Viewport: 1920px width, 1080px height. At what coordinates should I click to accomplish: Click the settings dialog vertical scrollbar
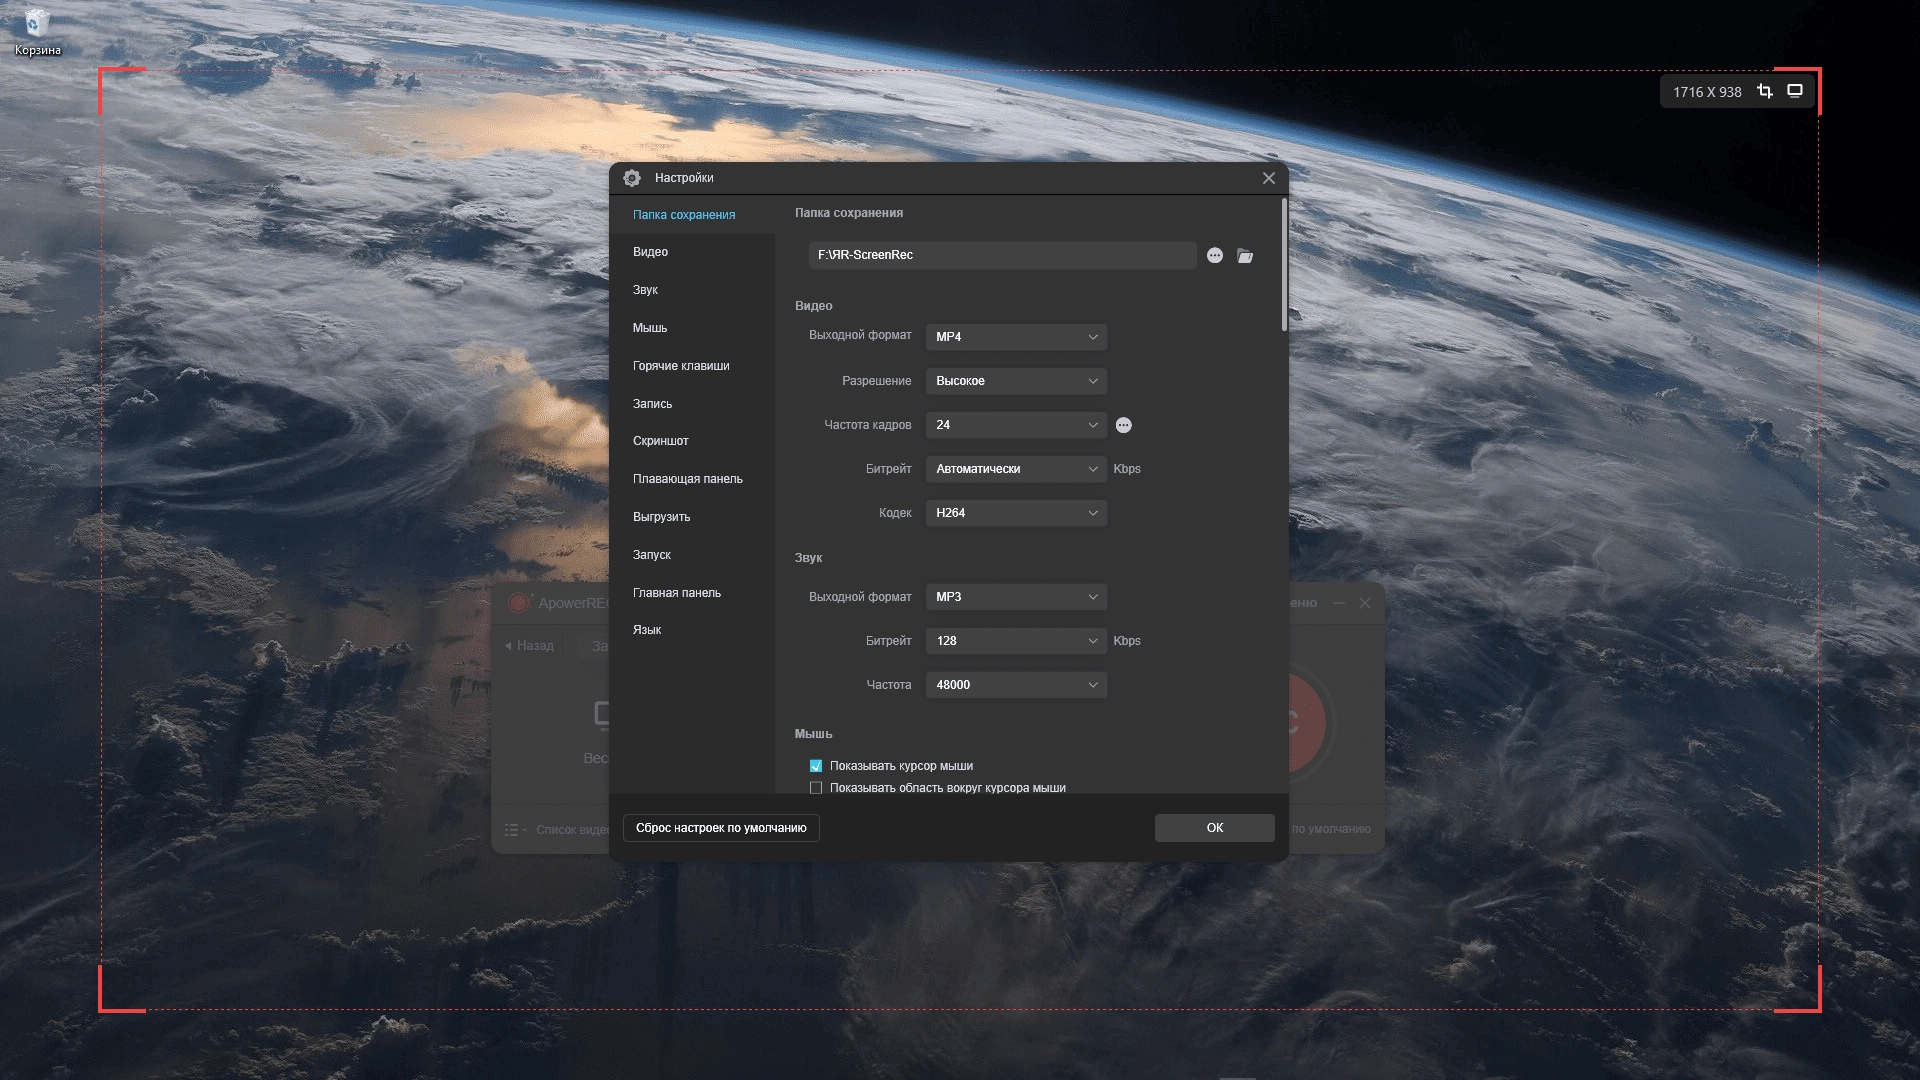[x=1284, y=265]
